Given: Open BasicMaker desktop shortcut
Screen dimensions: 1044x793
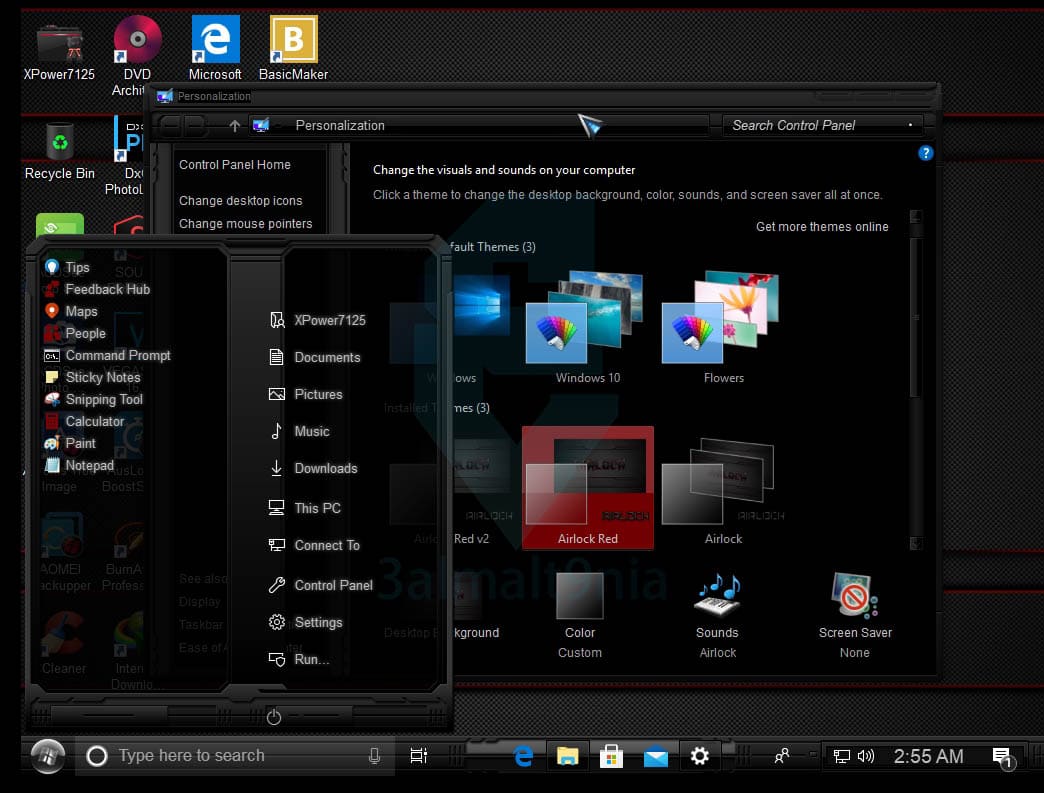Looking at the screenshot, I should (293, 48).
